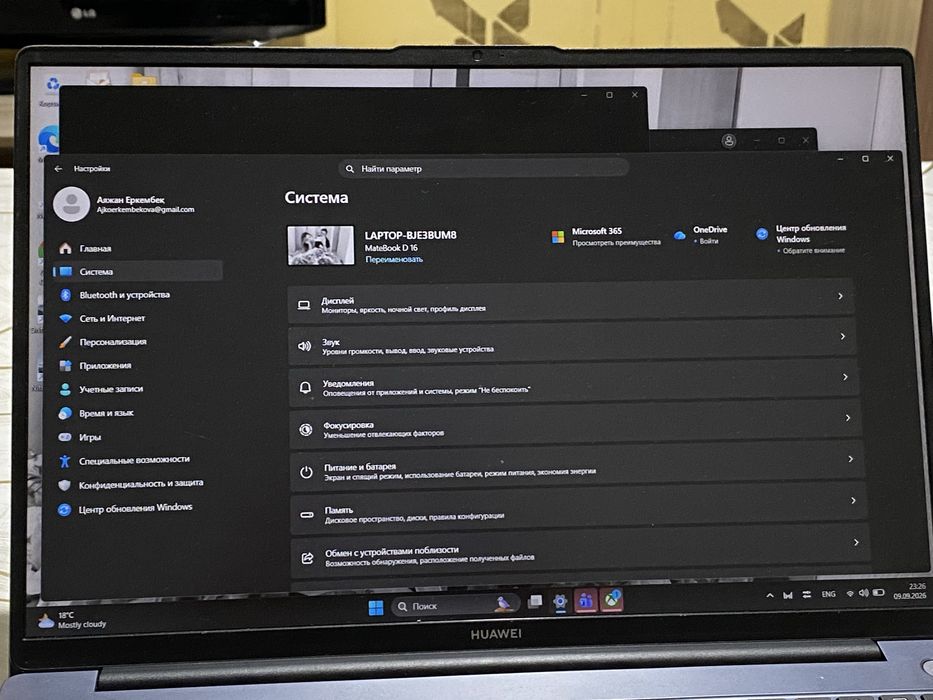
Task: Click the Центр обновления Windows sidebar icon
Action: [64, 510]
